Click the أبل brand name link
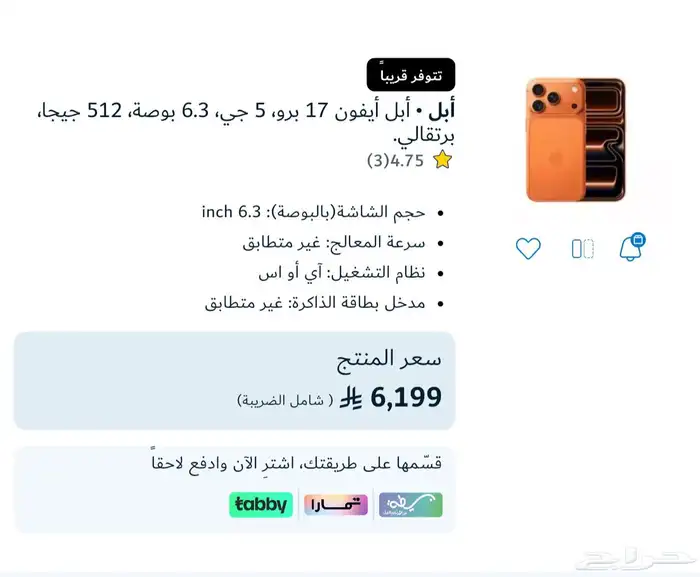Viewport: 700px width, 577px height. (441, 111)
